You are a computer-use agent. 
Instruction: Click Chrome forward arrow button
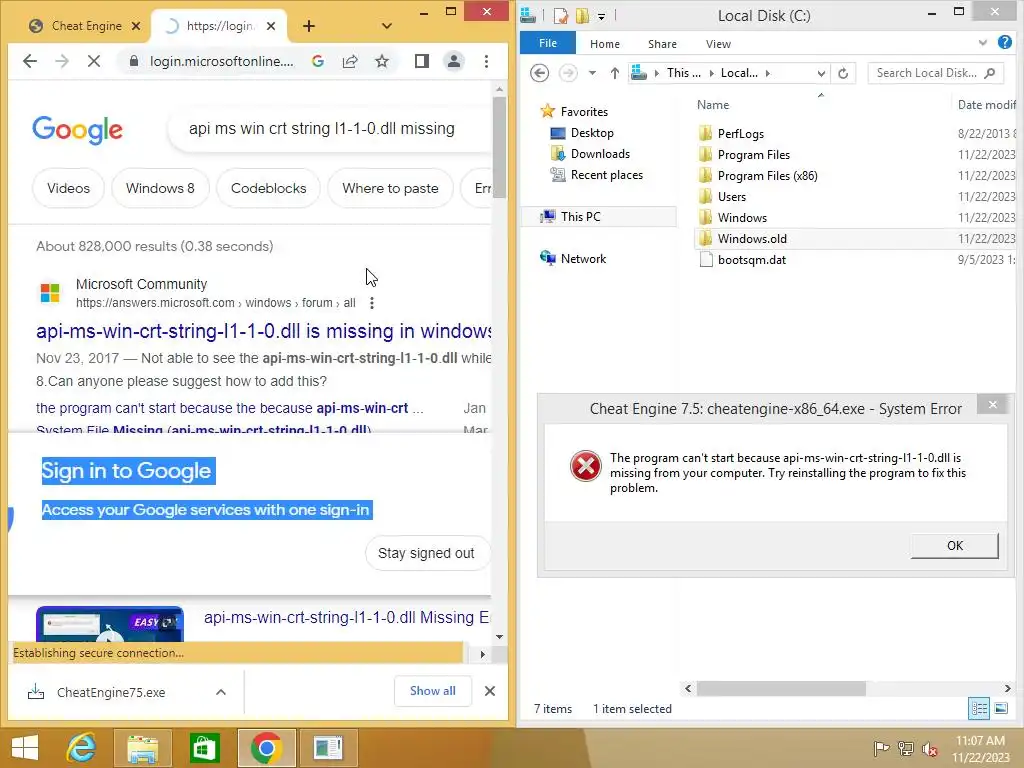coord(62,61)
